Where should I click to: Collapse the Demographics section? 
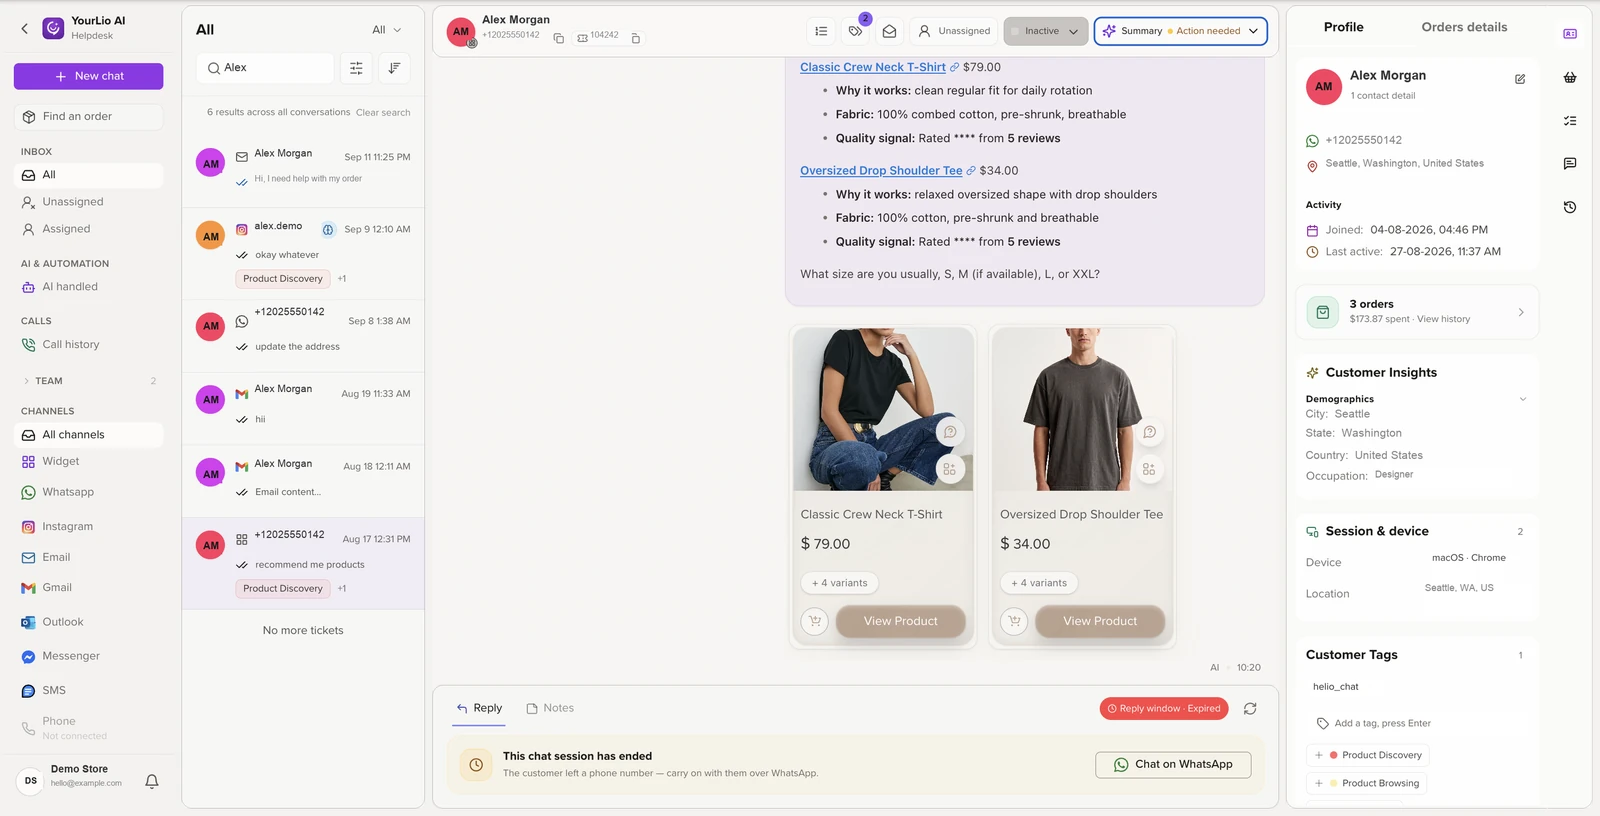point(1523,399)
